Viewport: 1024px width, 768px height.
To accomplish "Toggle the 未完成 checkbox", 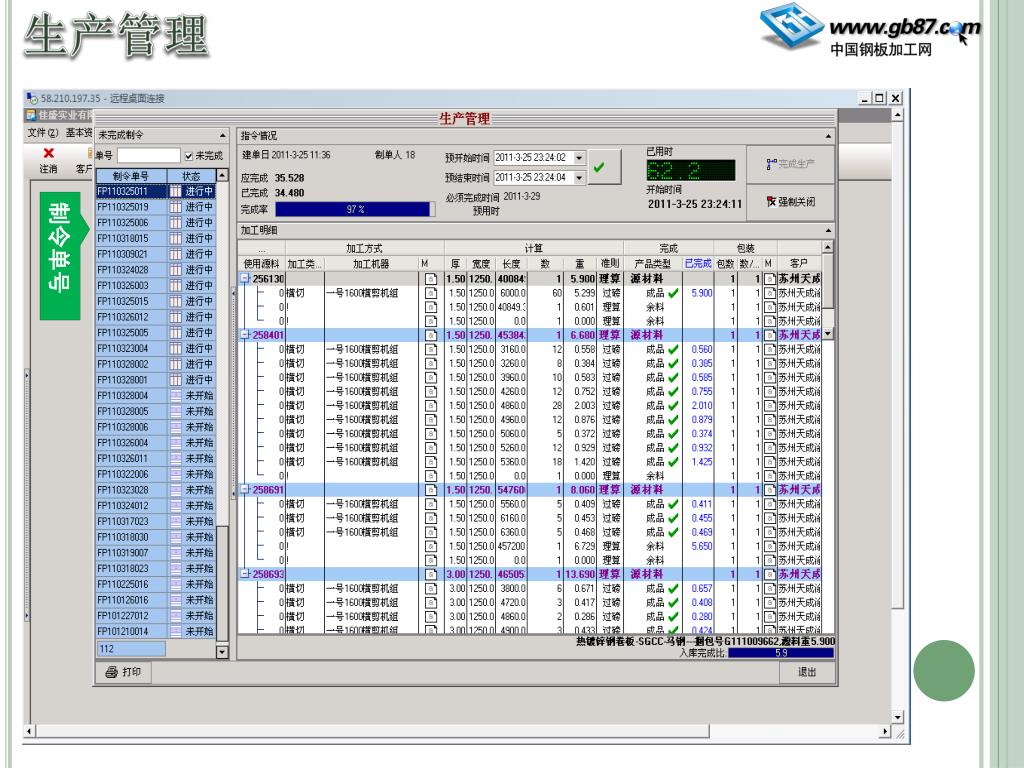I will pyautogui.click(x=189, y=156).
